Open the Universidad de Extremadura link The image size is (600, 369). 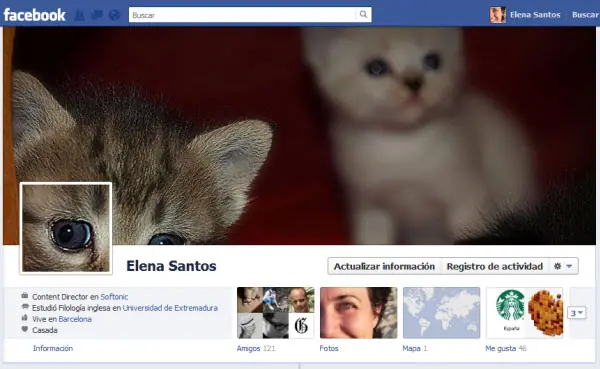coord(170,308)
